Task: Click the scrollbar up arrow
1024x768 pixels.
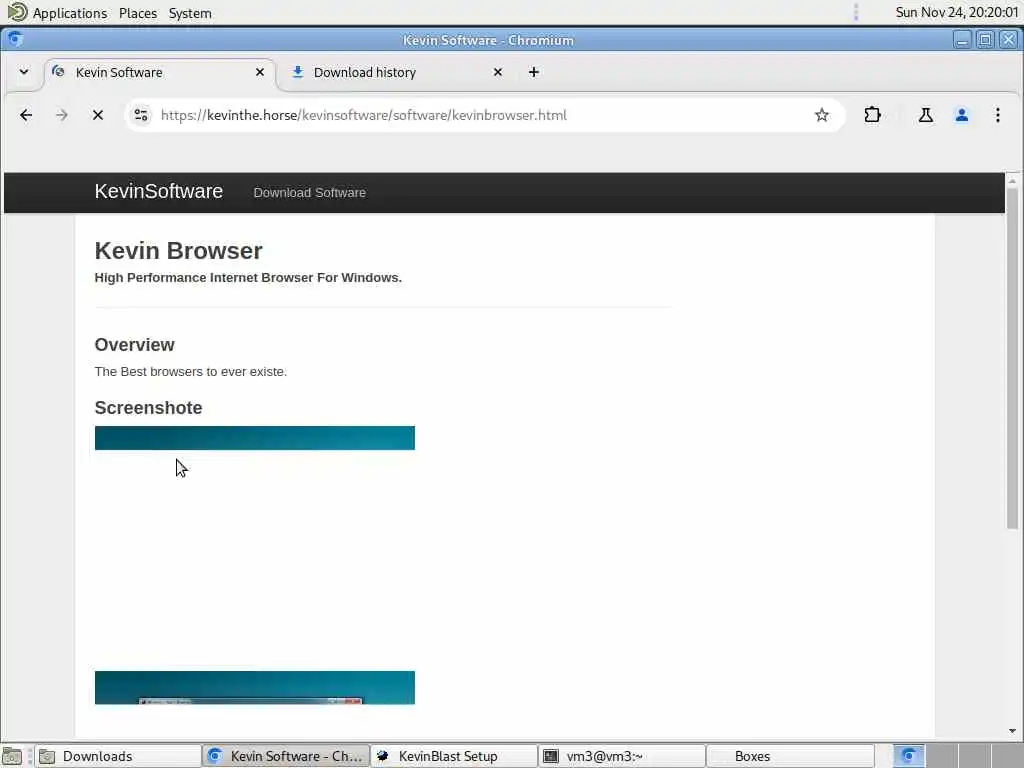Action: pos(1012,180)
